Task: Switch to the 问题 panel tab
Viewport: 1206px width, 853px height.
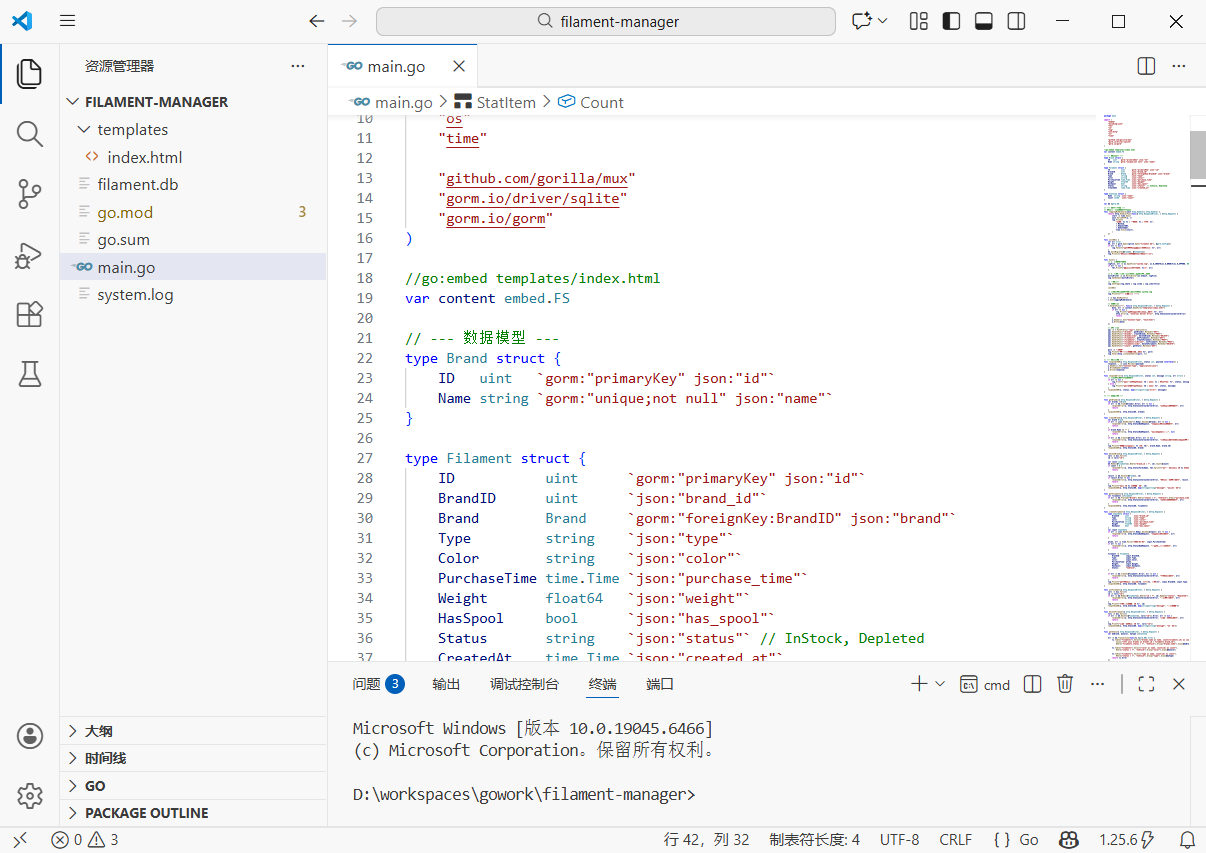Action: [367, 684]
